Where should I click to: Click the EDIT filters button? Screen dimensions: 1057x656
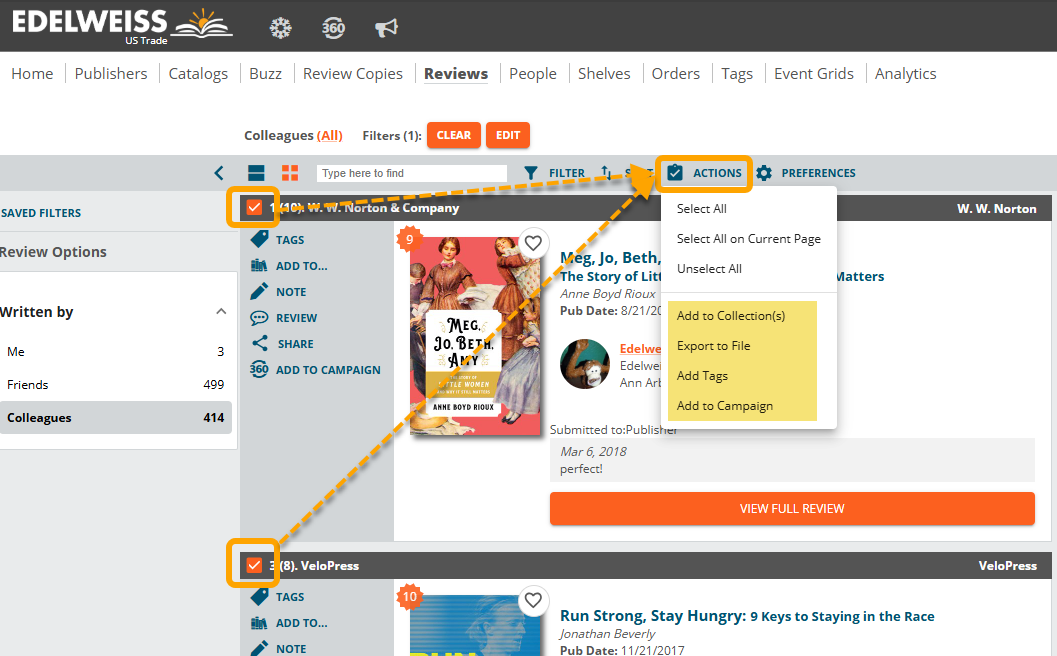pos(508,135)
